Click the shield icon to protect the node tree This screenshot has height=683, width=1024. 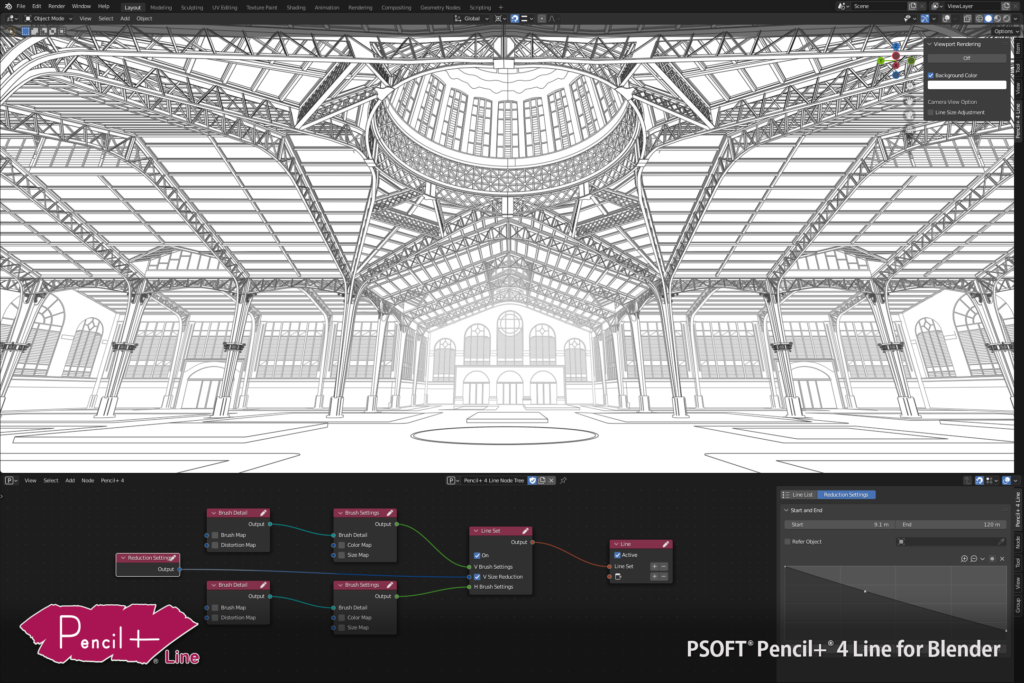(533, 480)
